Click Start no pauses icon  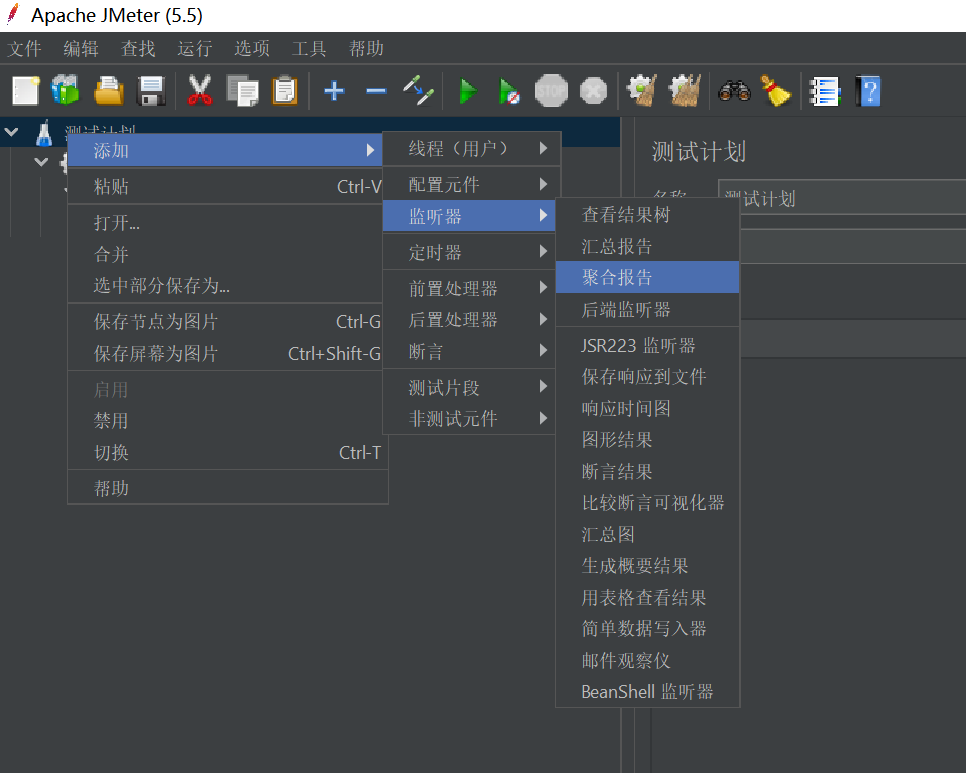coord(509,91)
